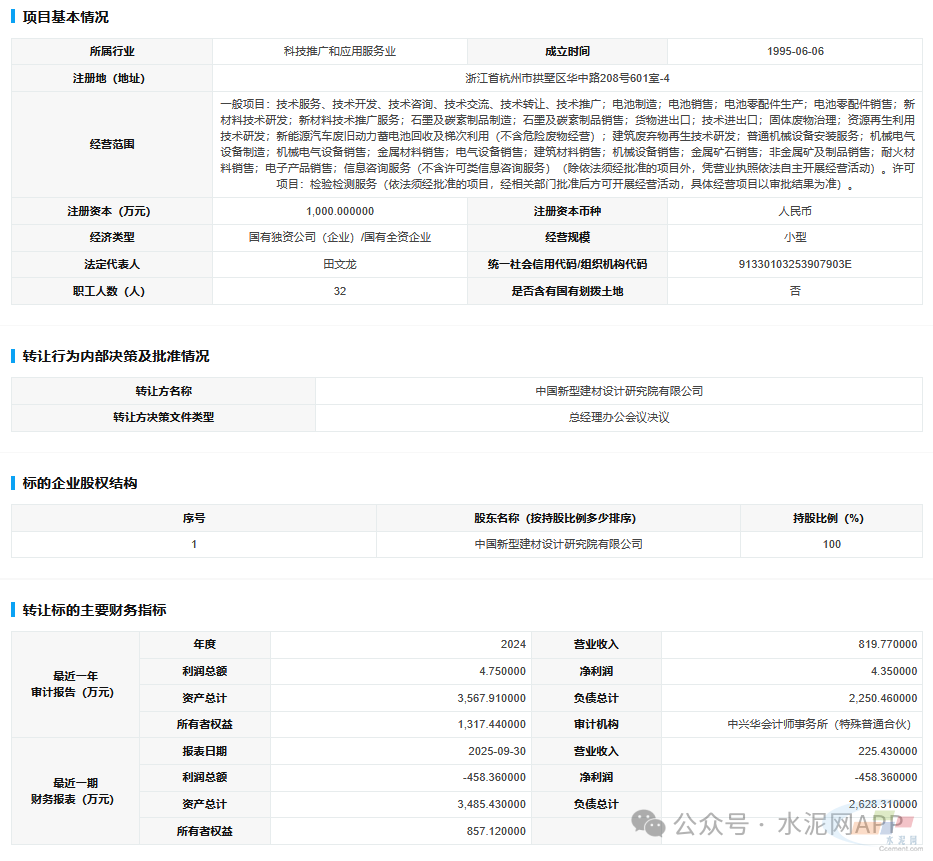The height and width of the screenshot is (861, 933).
Task: Click the 股东名称 column header
Action: (558, 518)
